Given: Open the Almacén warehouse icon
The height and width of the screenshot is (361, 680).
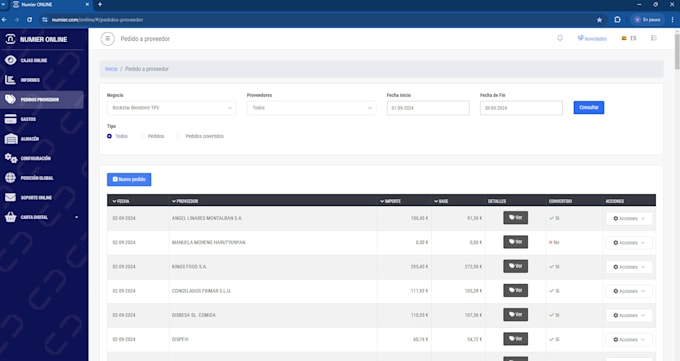Looking at the screenshot, I should 10,138.
